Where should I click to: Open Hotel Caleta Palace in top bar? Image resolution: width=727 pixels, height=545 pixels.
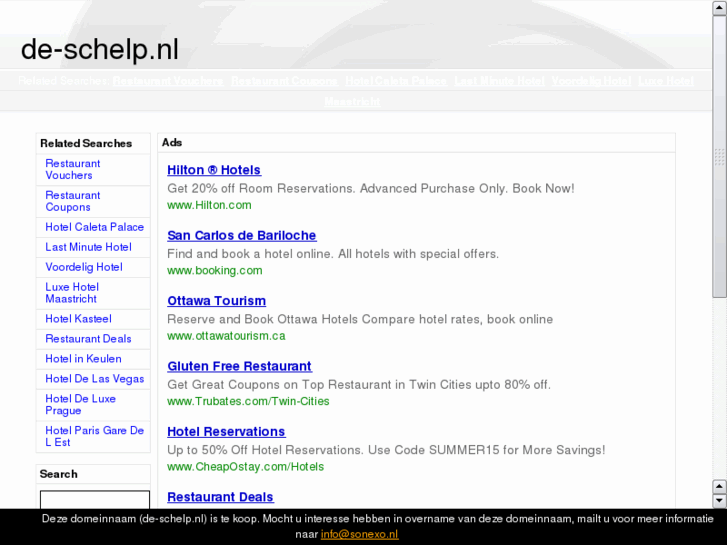396,81
